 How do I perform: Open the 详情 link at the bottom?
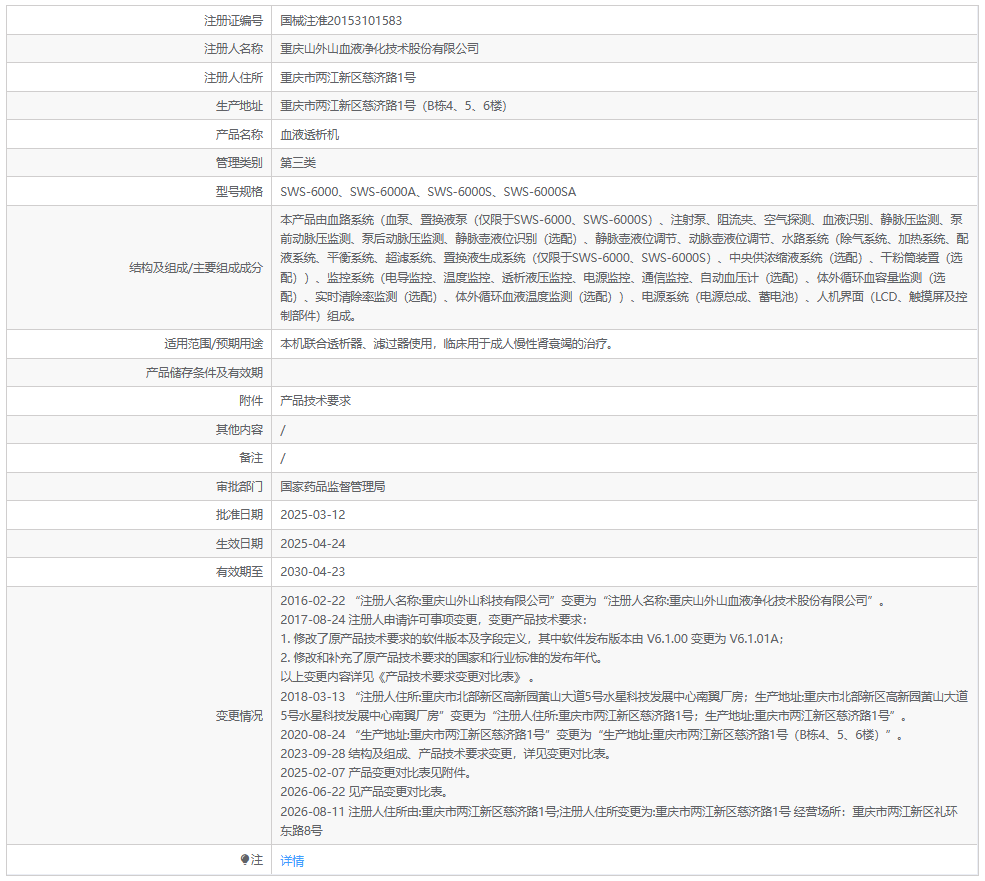tap(292, 860)
